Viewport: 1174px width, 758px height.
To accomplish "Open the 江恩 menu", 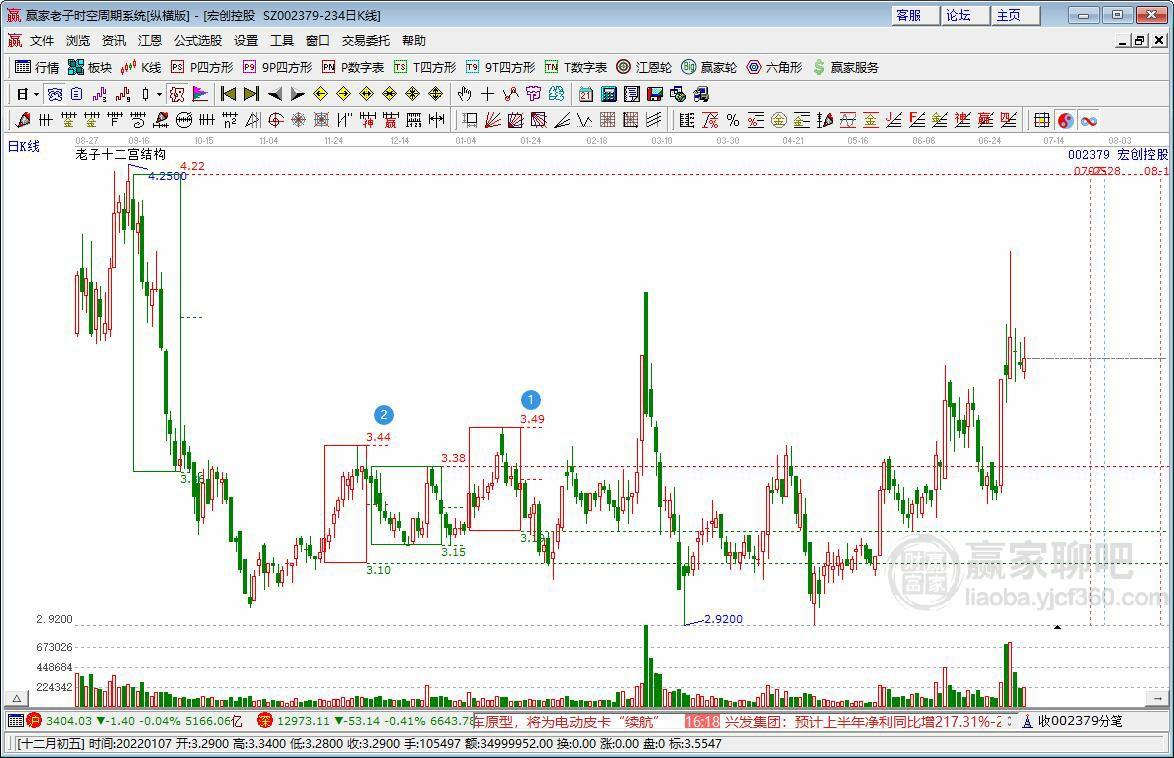I will coord(150,40).
